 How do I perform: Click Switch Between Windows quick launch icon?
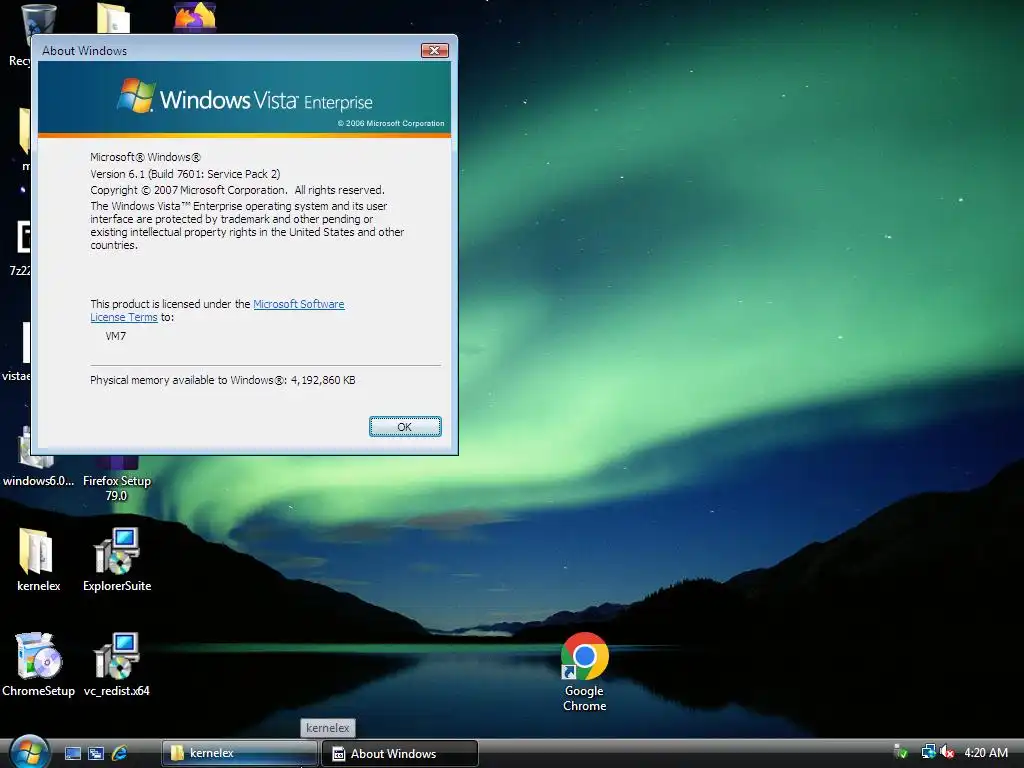tap(96, 753)
